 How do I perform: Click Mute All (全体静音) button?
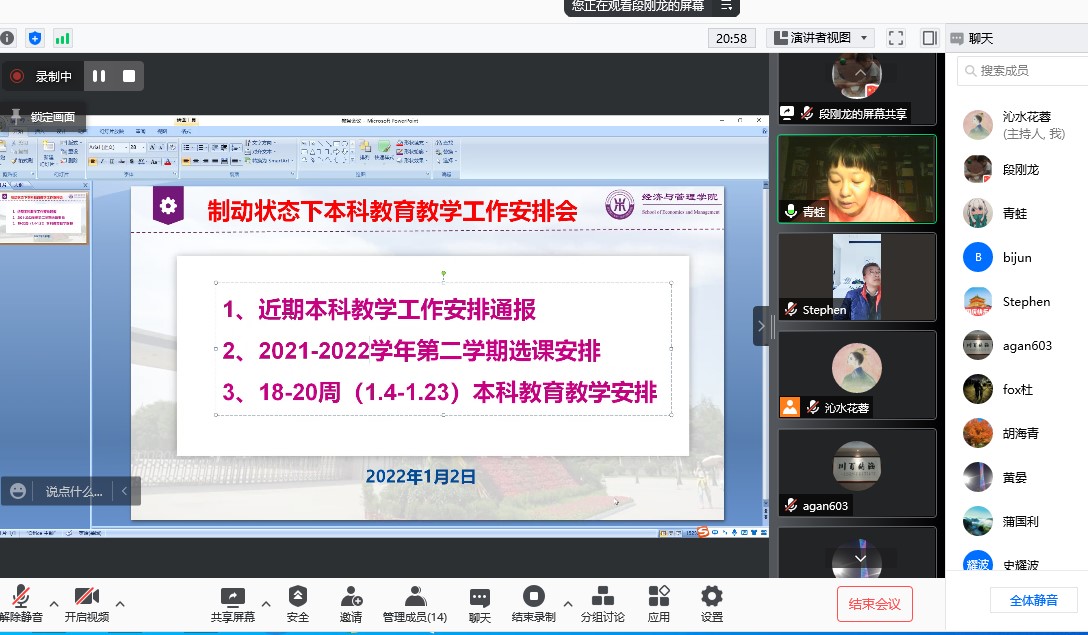tap(1033, 600)
